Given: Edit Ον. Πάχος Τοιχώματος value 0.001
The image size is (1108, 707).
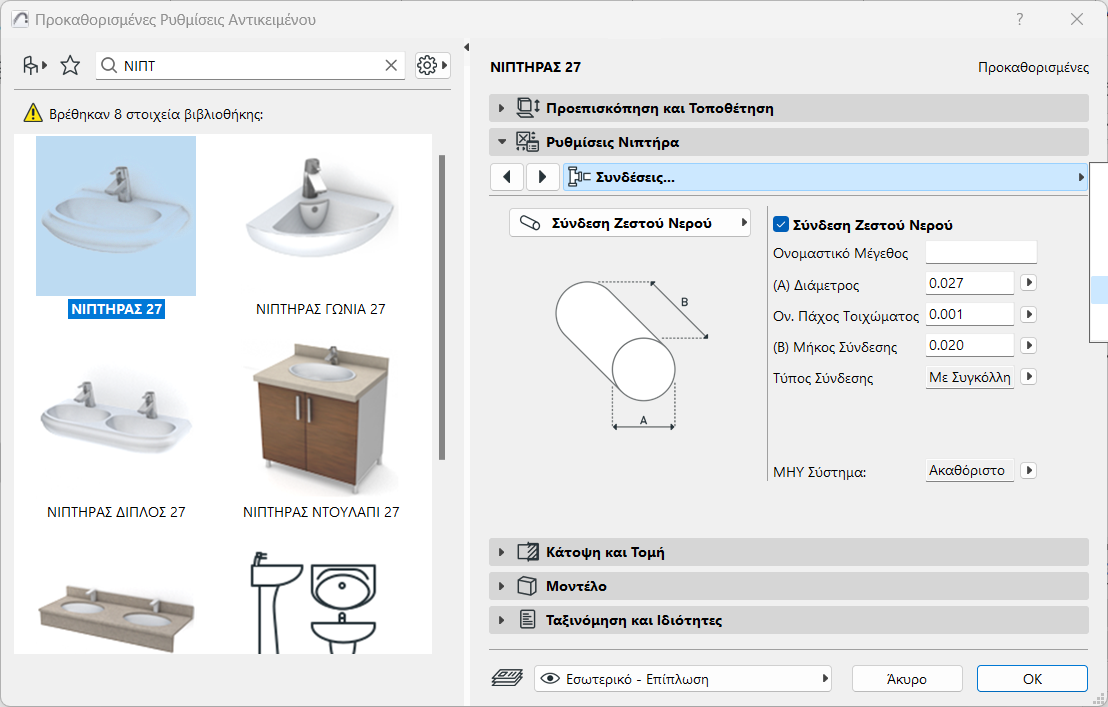Looking at the screenshot, I should pyautogui.click(x=970, y=314).
